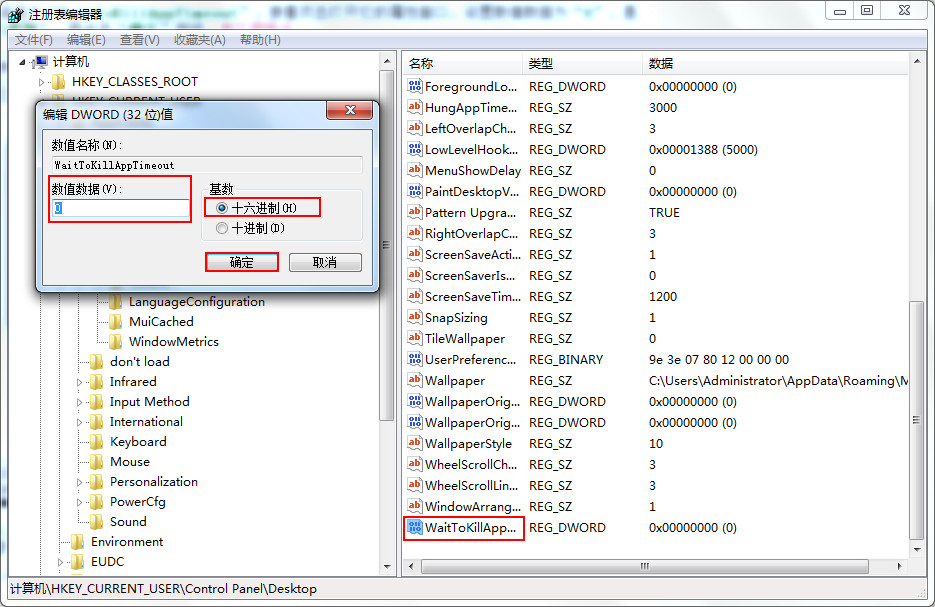
Task: Click the 数值数据 value input field
Action: (x=121, y=208)
